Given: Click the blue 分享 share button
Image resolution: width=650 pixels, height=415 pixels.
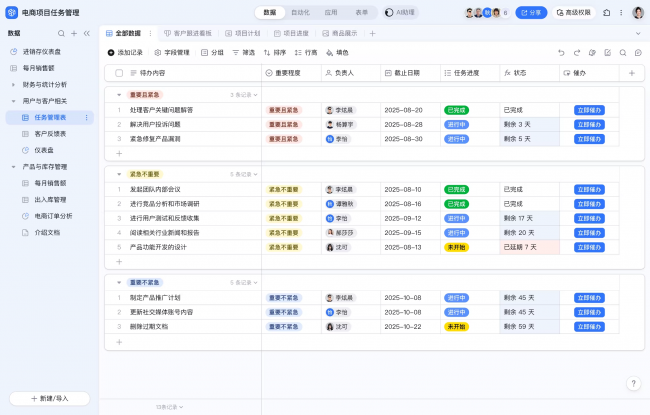Looking at the screenshot, I should 531,13.
